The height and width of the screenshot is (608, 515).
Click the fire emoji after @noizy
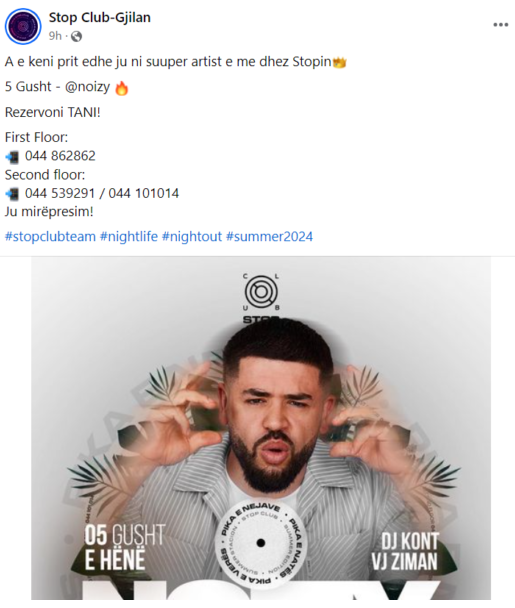[x=122, y=88]
